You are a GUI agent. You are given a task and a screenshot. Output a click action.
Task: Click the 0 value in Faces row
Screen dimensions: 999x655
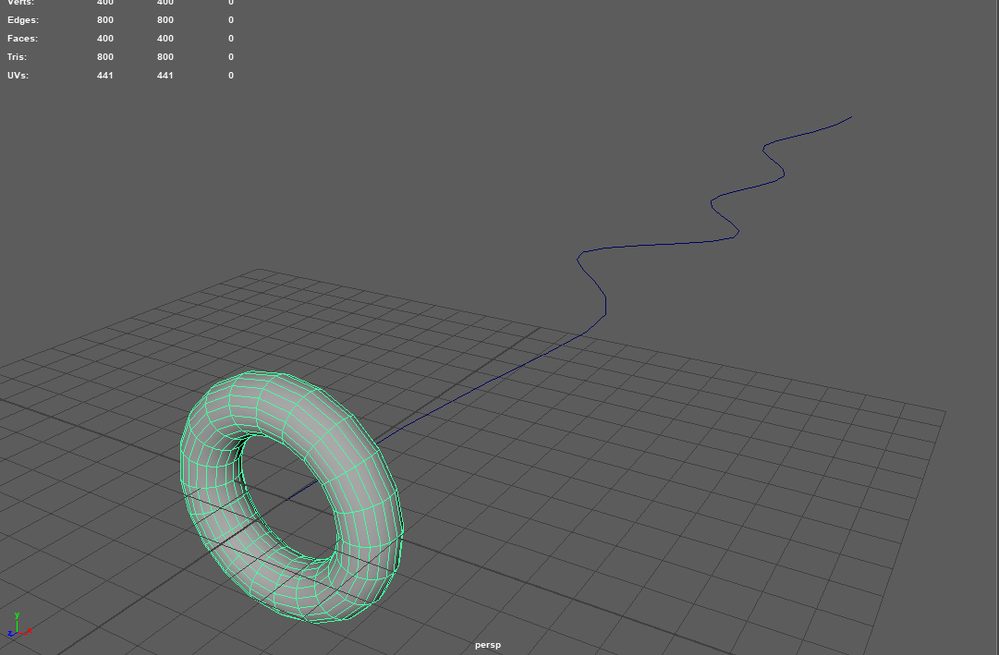pos(231,38)
